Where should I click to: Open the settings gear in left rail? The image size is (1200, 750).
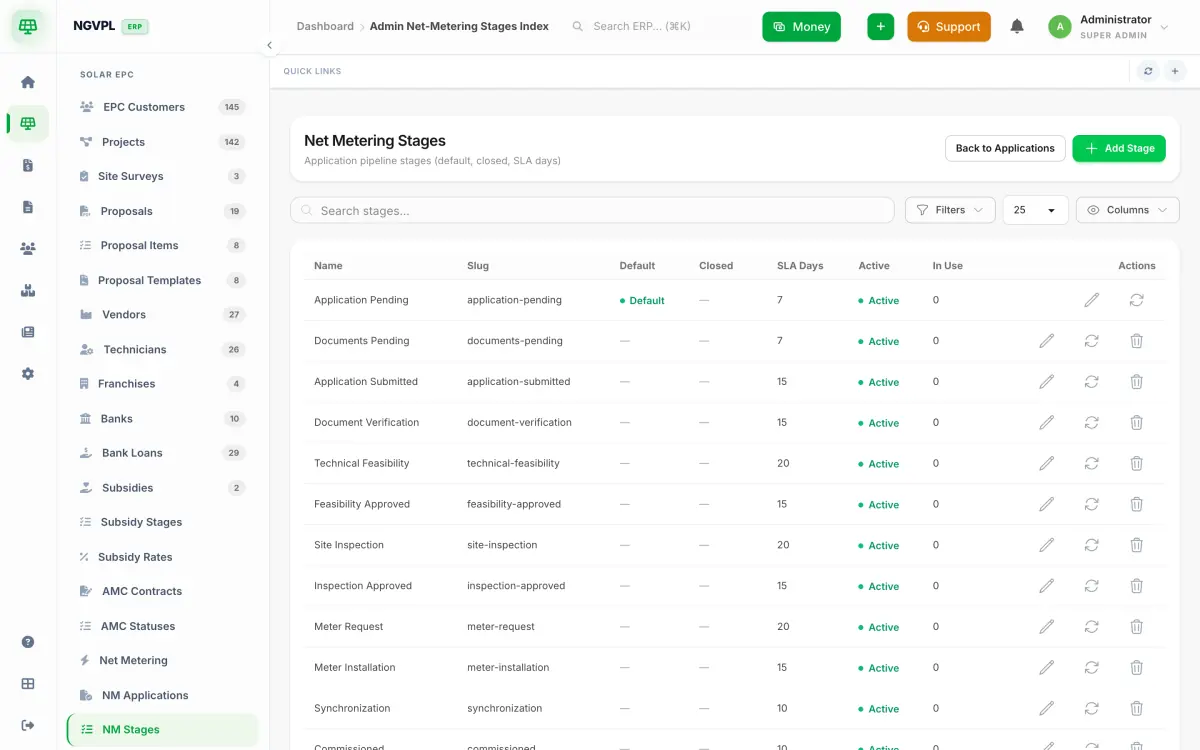click(x=28, y=373)
